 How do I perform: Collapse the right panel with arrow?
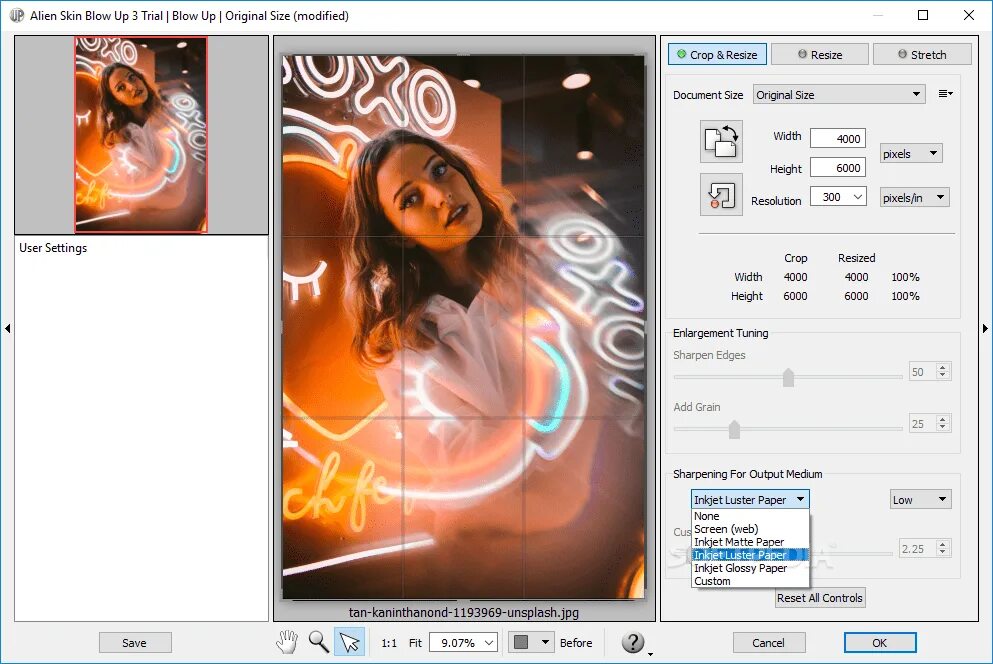(x=985, y=328)
